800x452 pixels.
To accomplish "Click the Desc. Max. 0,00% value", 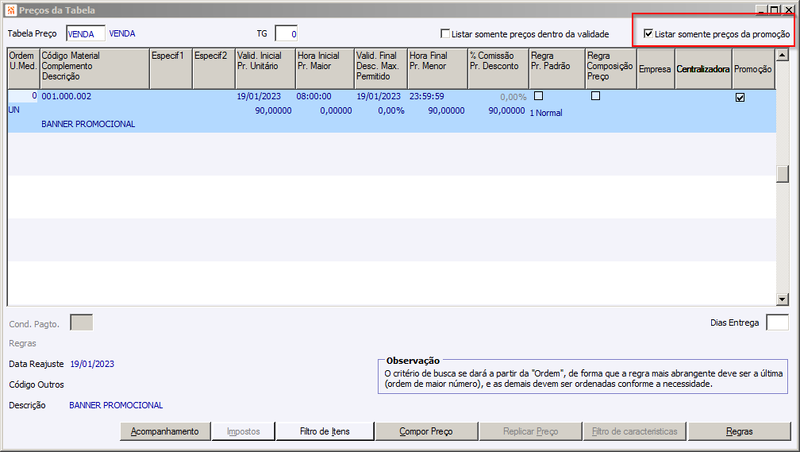I will click(x=391, y=111).
